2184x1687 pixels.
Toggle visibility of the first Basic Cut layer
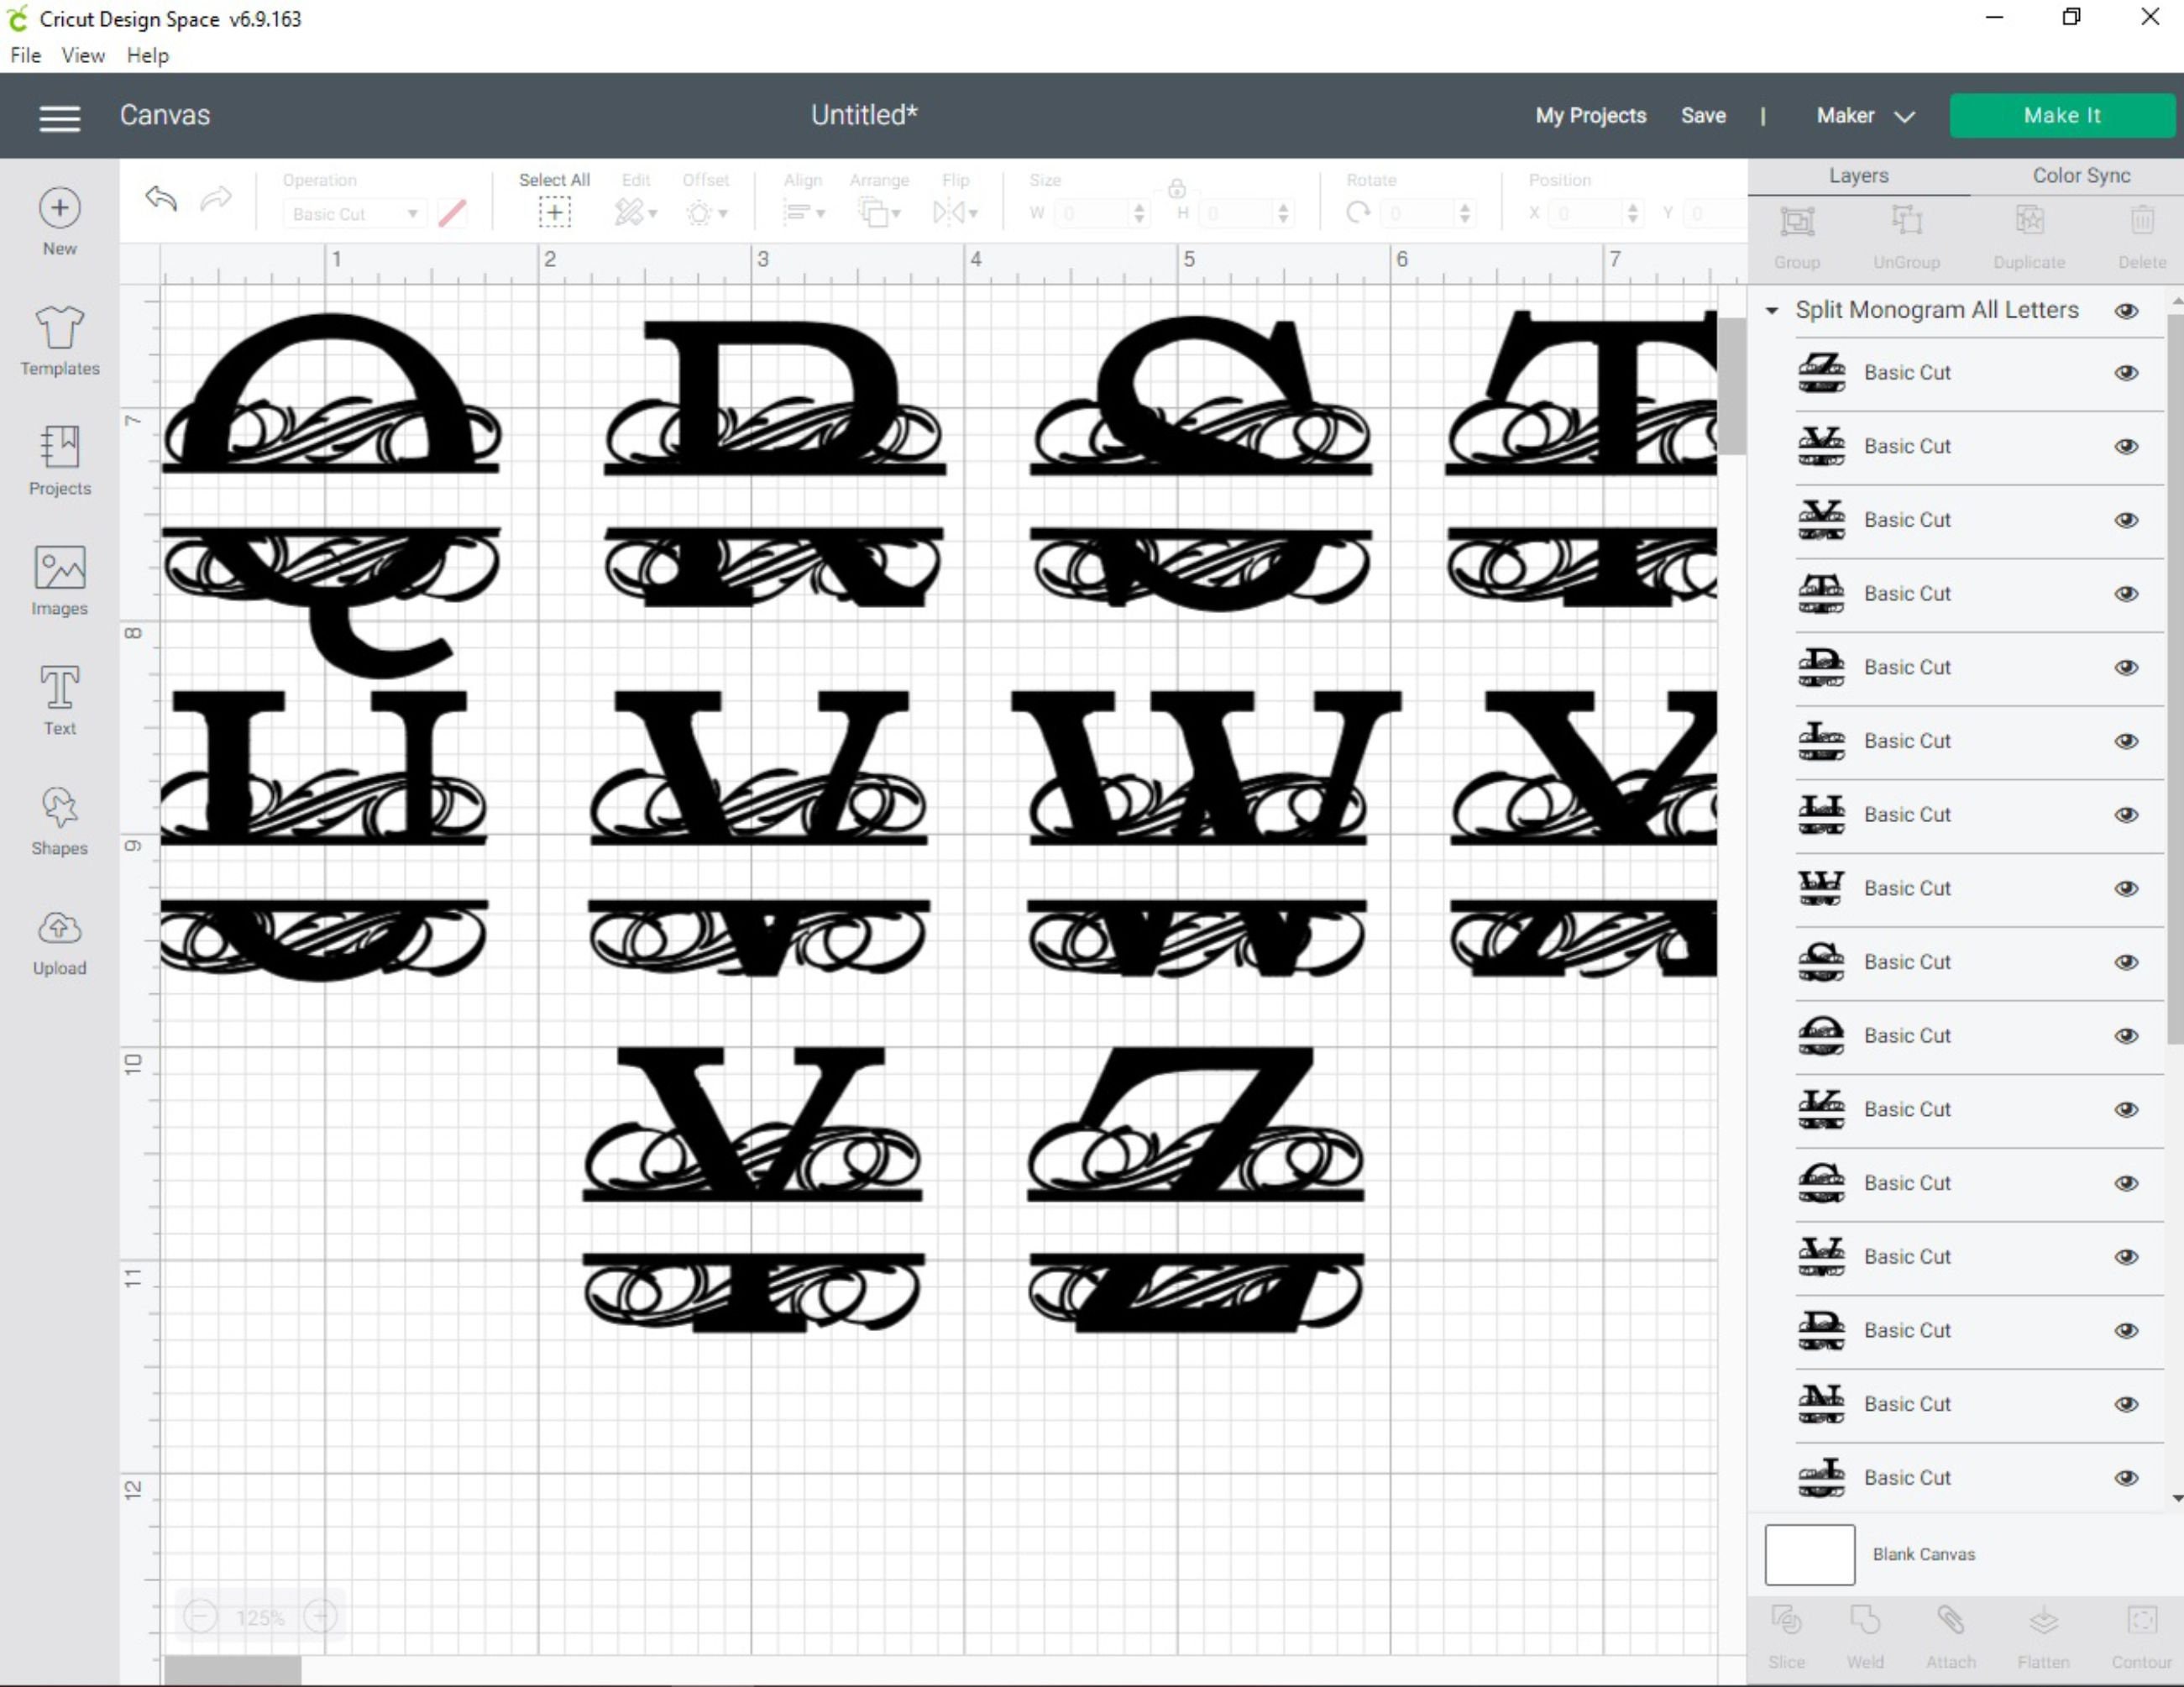click(x=2129, y=372)
